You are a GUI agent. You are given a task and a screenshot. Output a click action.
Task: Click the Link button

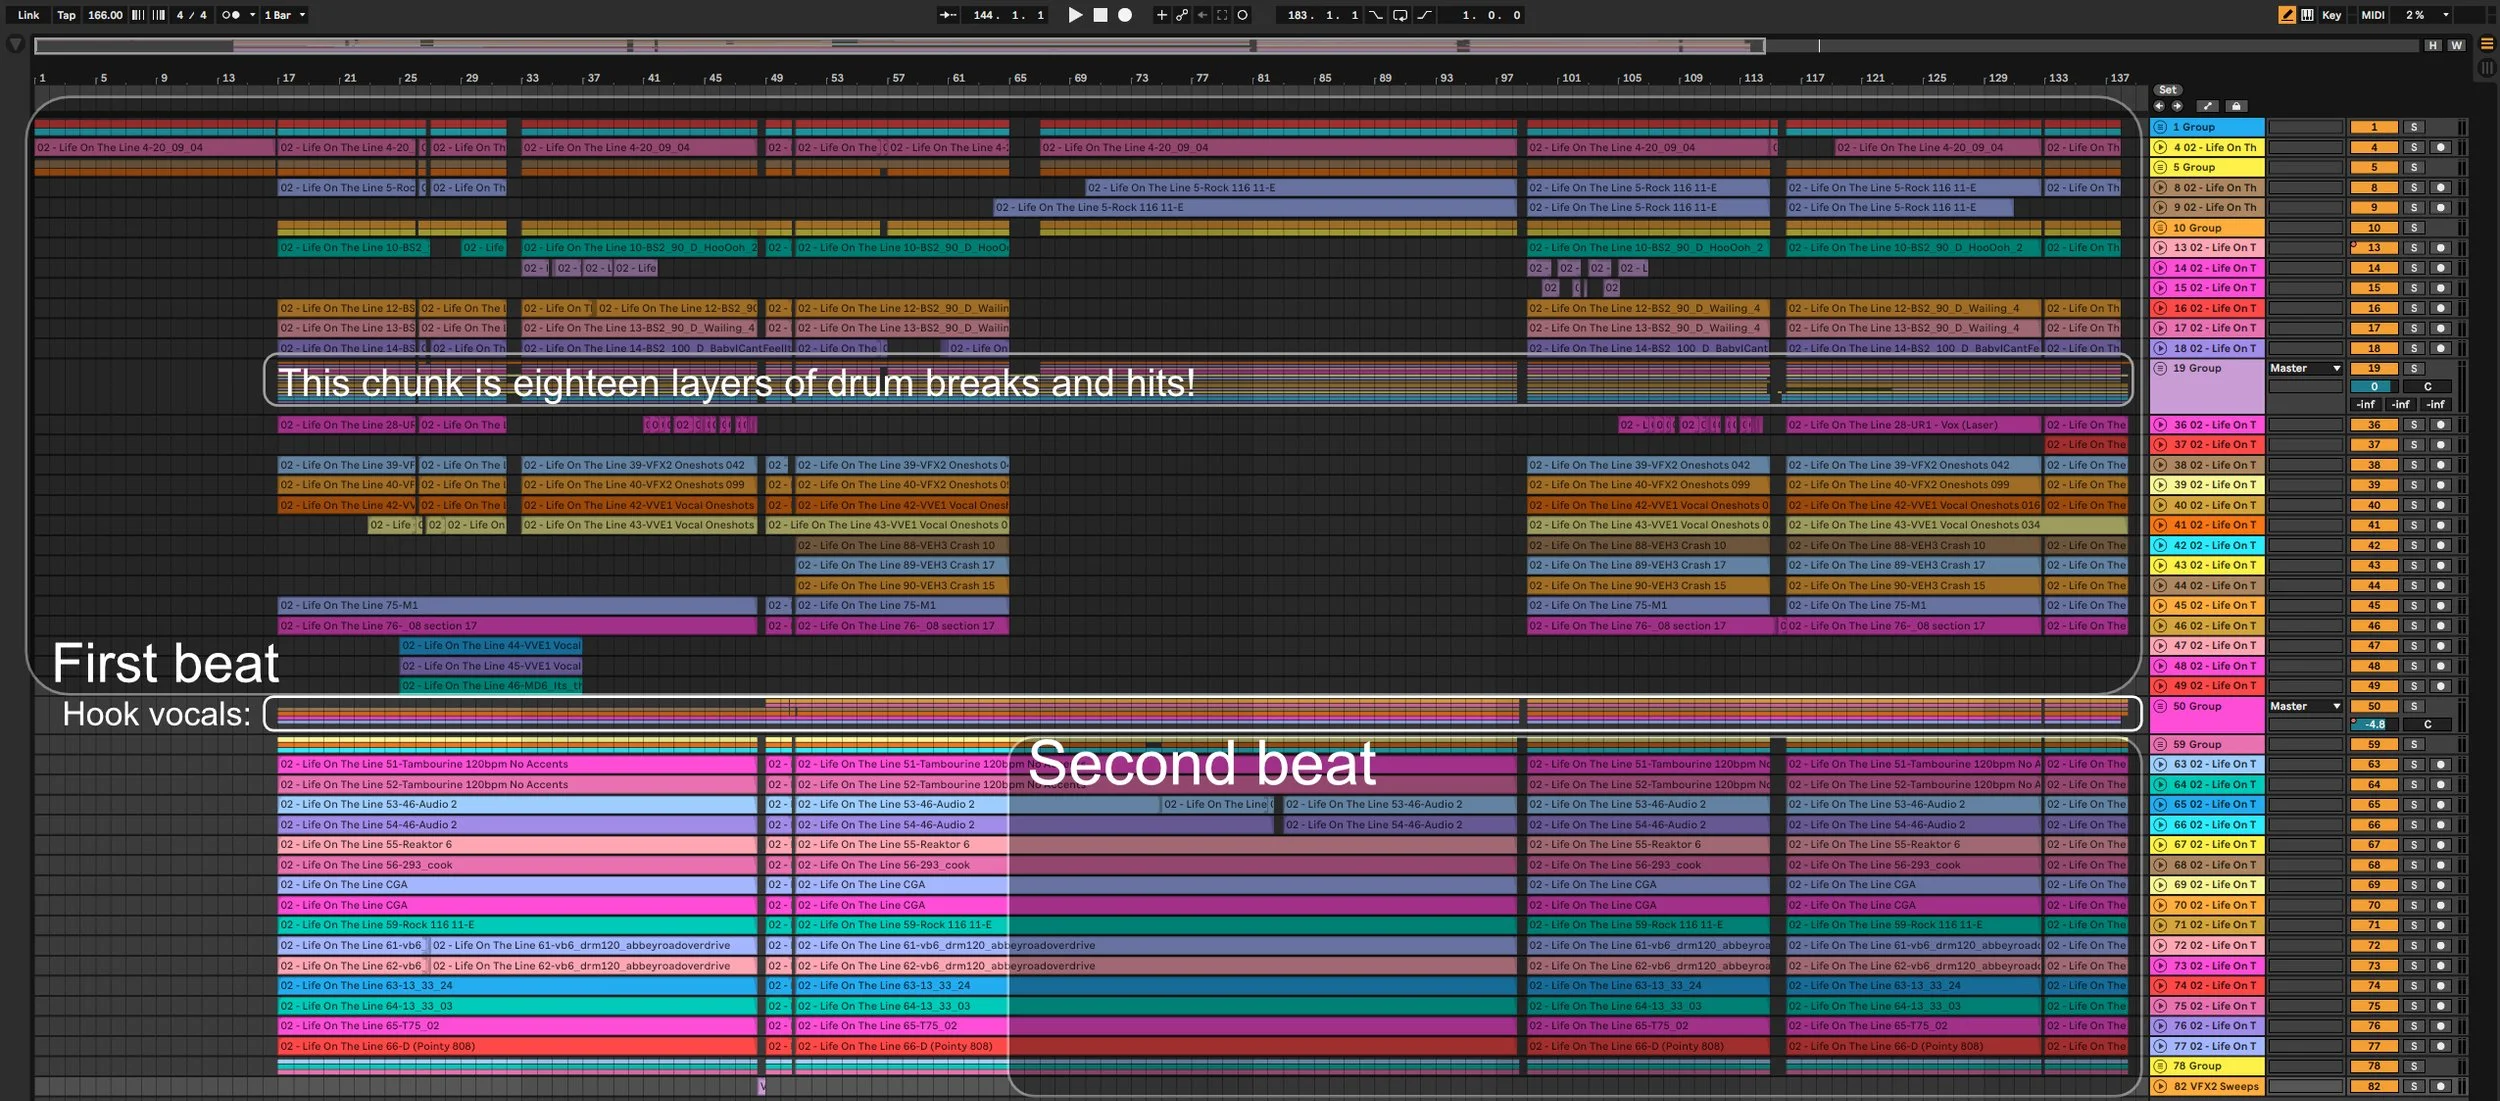28,15
